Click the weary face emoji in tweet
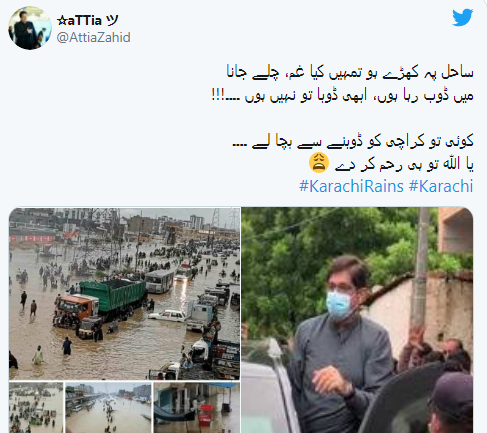Screen dimensions: 487x433 [319, 163]
